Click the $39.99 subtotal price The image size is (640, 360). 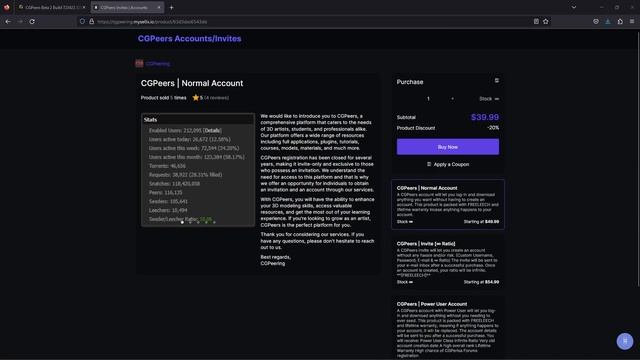click(484, 117)
